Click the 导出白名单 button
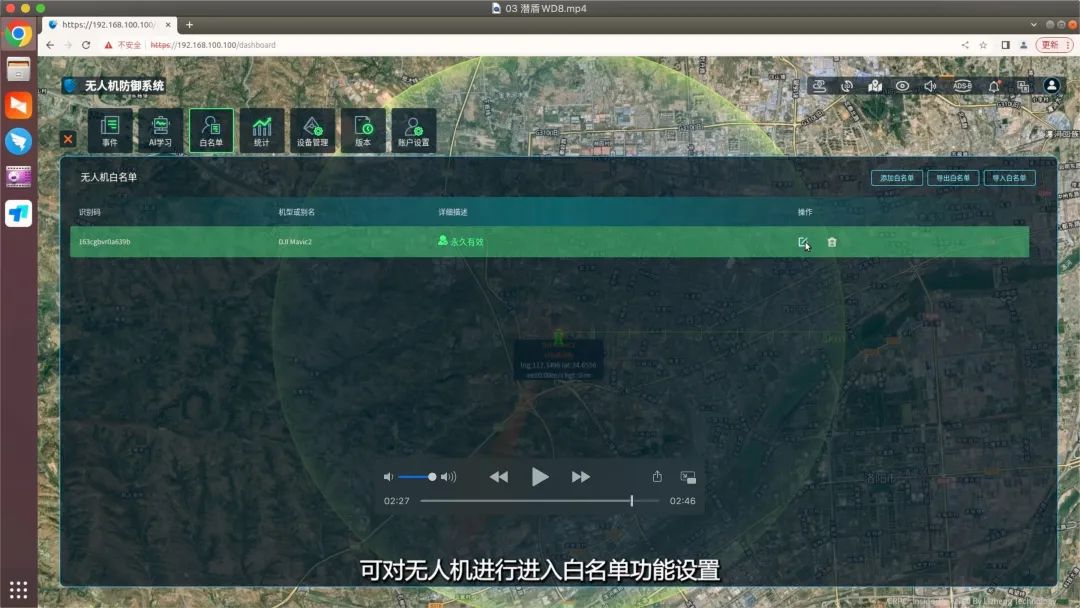This screenshot has height=608, width=1080. click(952, 178)
